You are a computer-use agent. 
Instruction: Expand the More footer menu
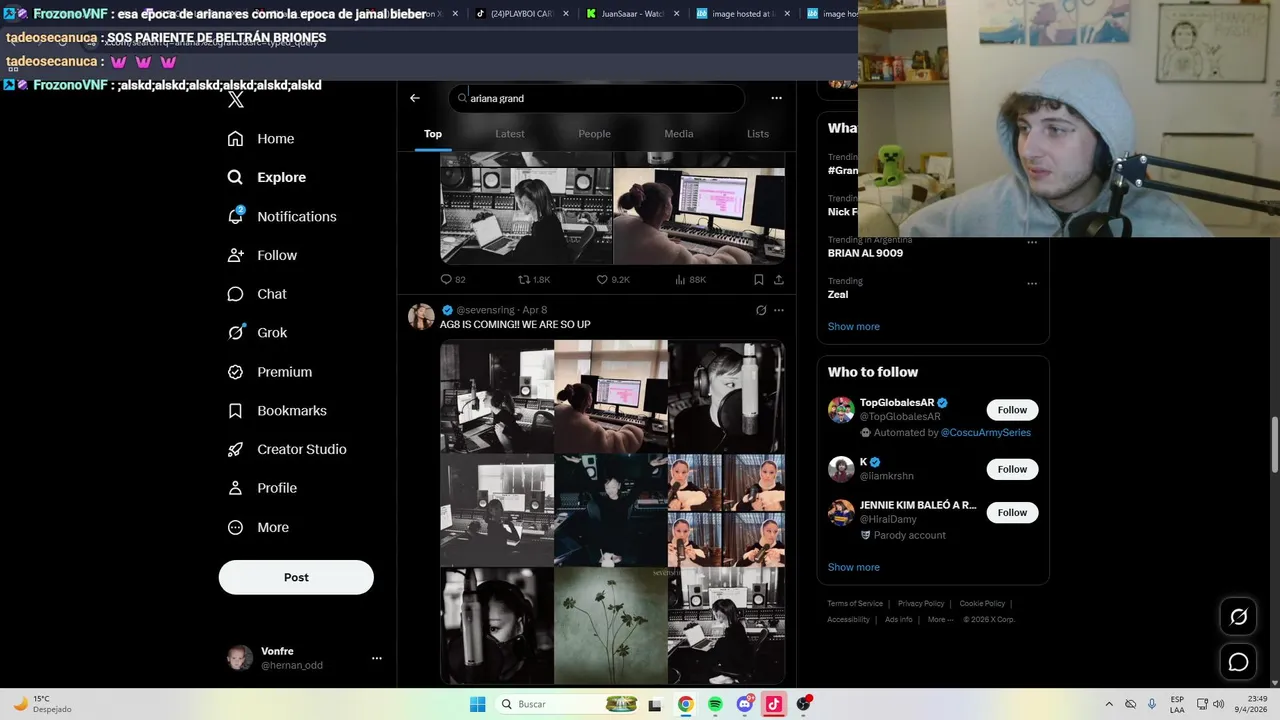(x=940, y=620)
